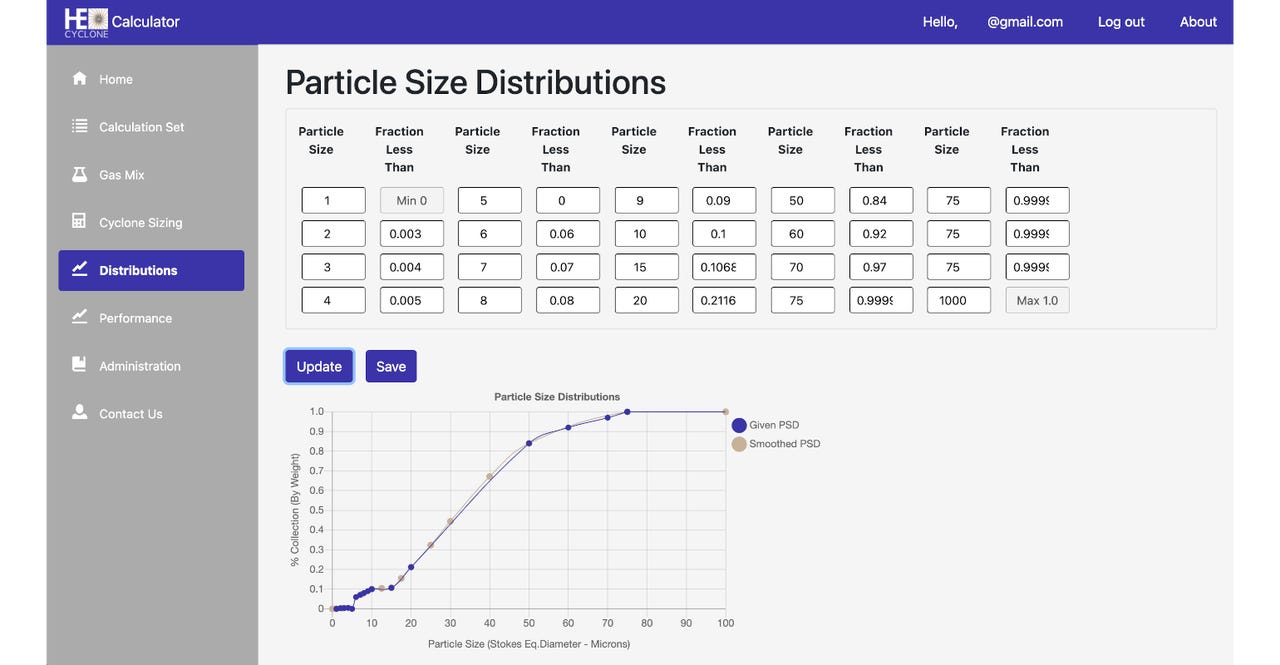Click the Home icon in the sidebar

79,77
